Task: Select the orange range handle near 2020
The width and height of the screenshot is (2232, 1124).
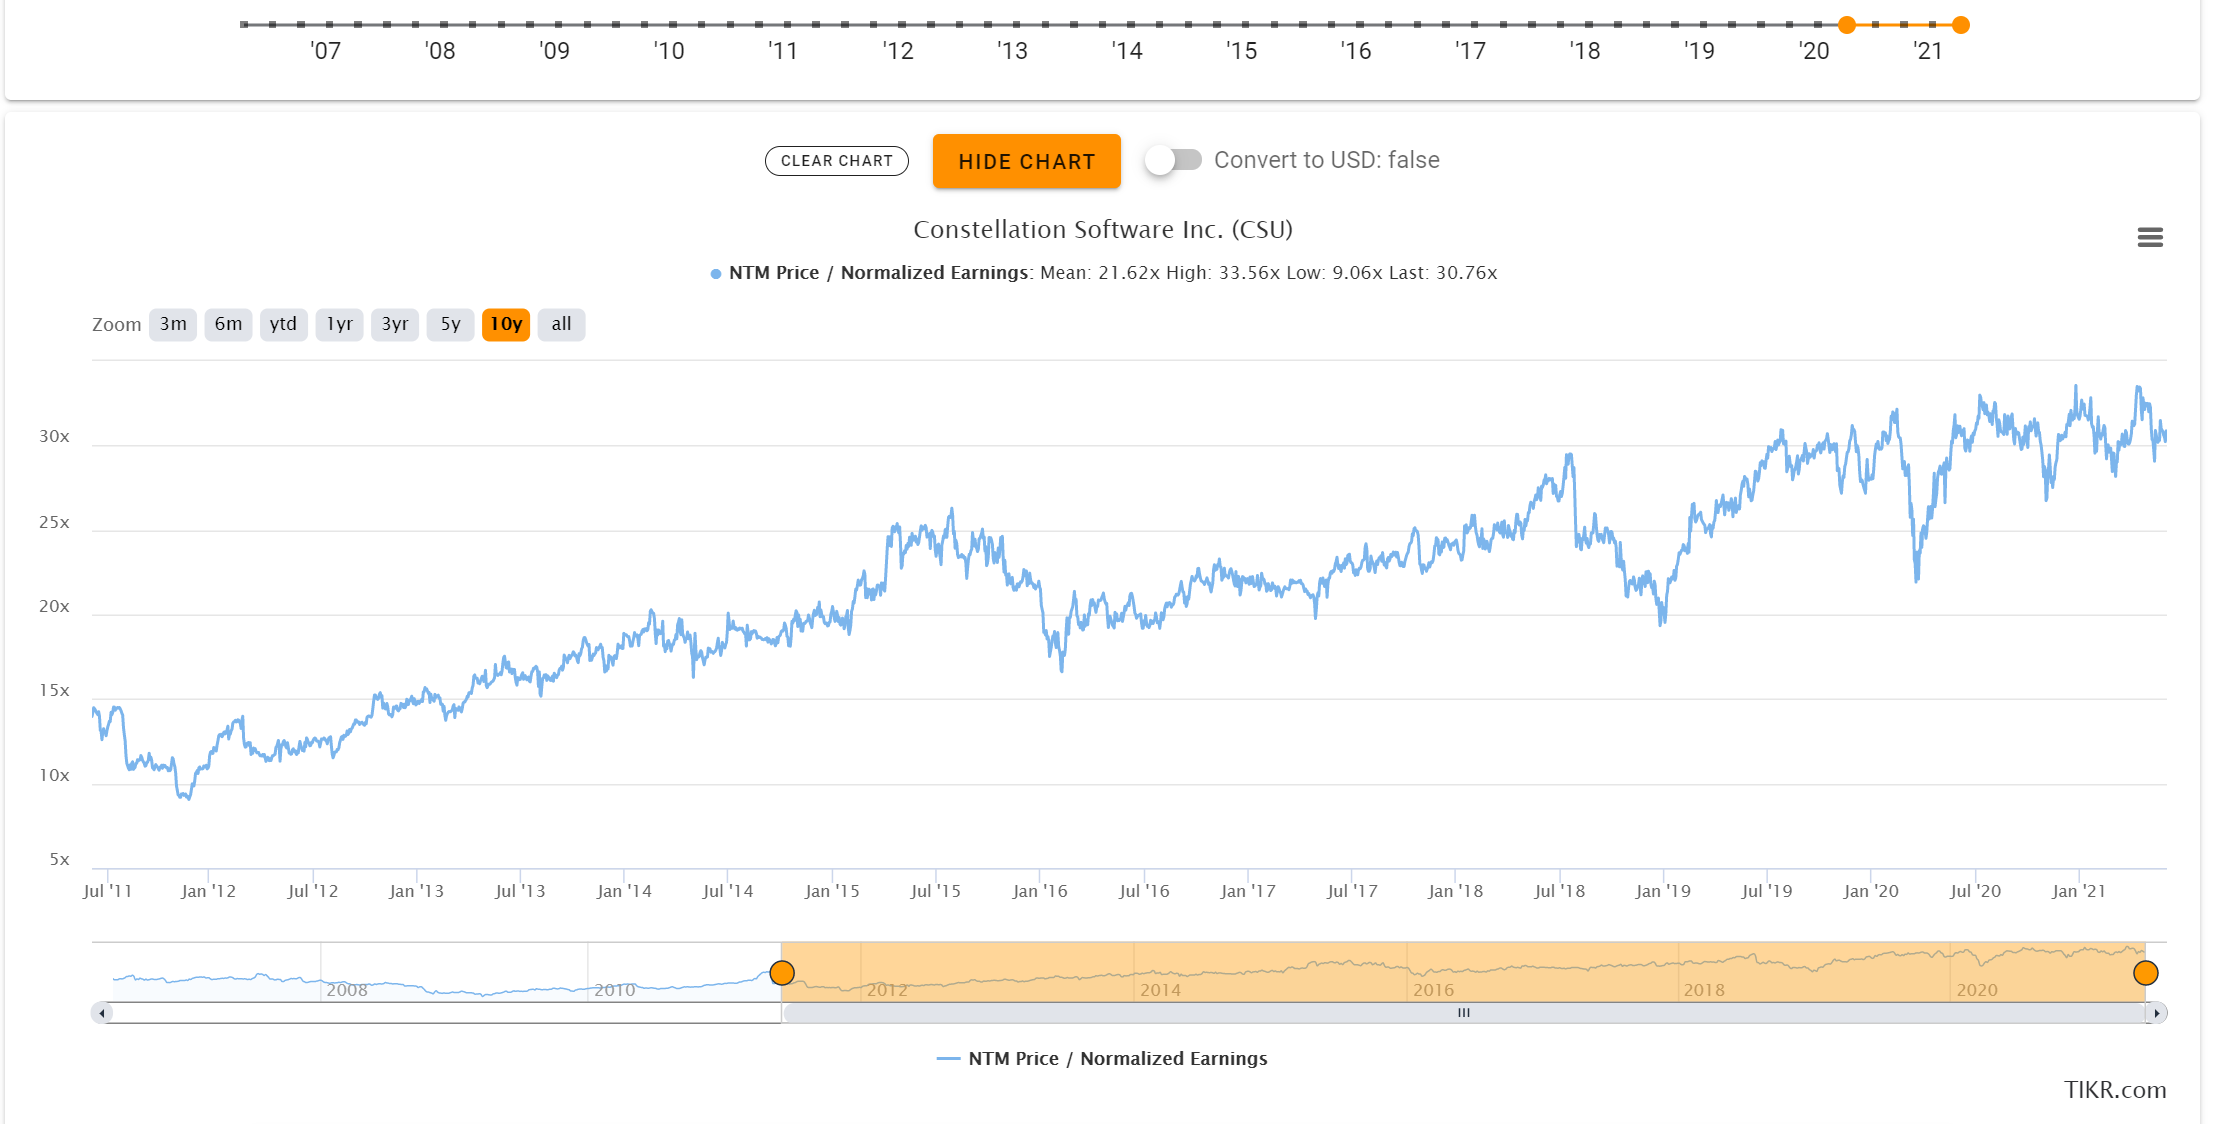Action: 783,972
